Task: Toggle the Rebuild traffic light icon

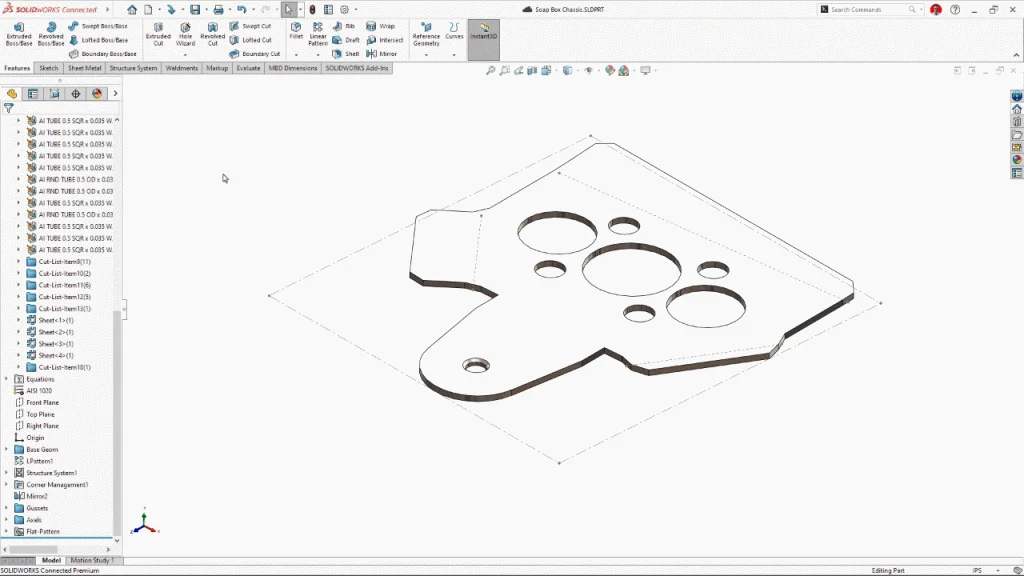Action: coord(312,9)
